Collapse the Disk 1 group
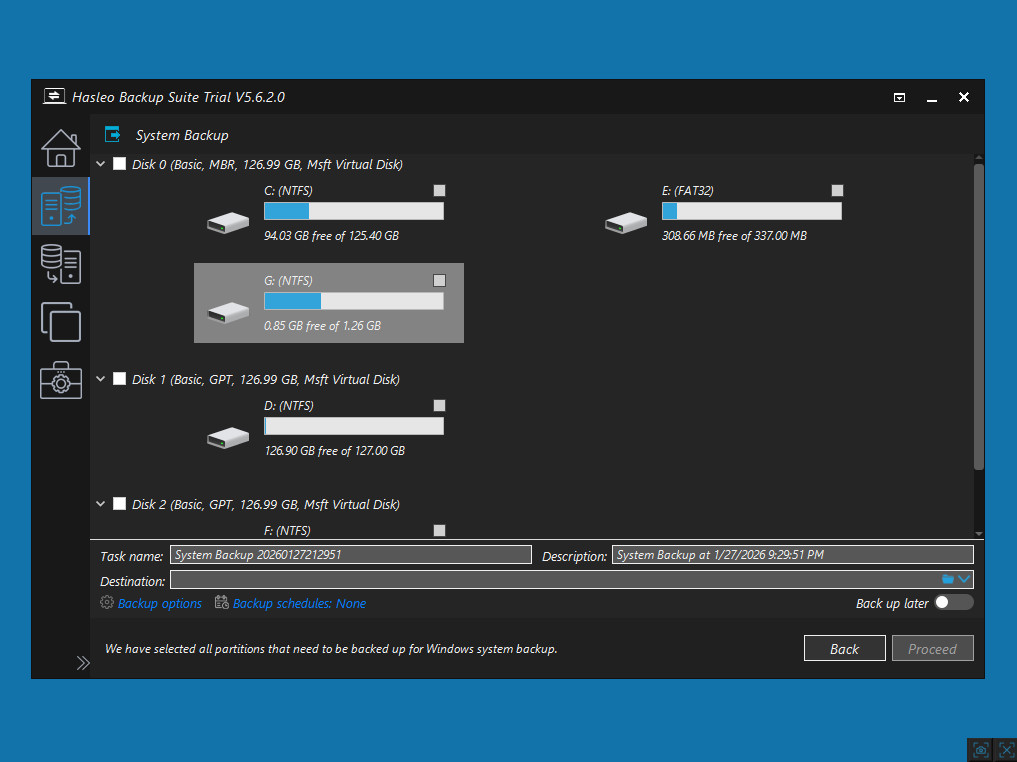This screenshot has height=762, width=1017. tap(100, 379)
